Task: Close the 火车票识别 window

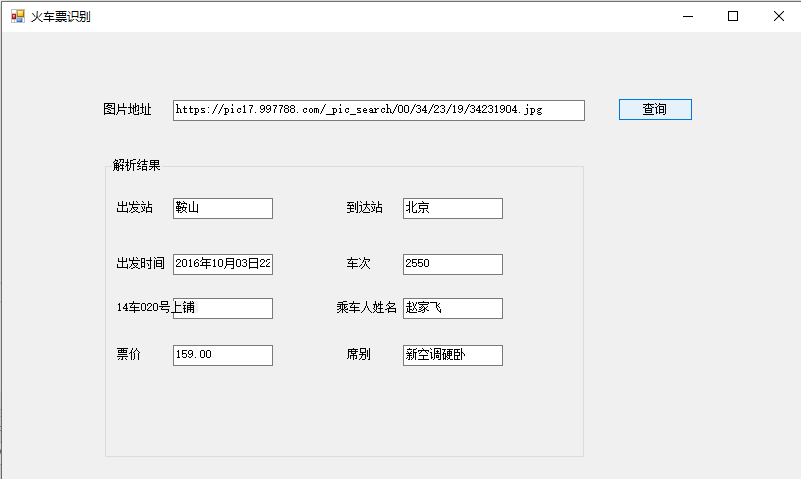Action: [779, 16]
